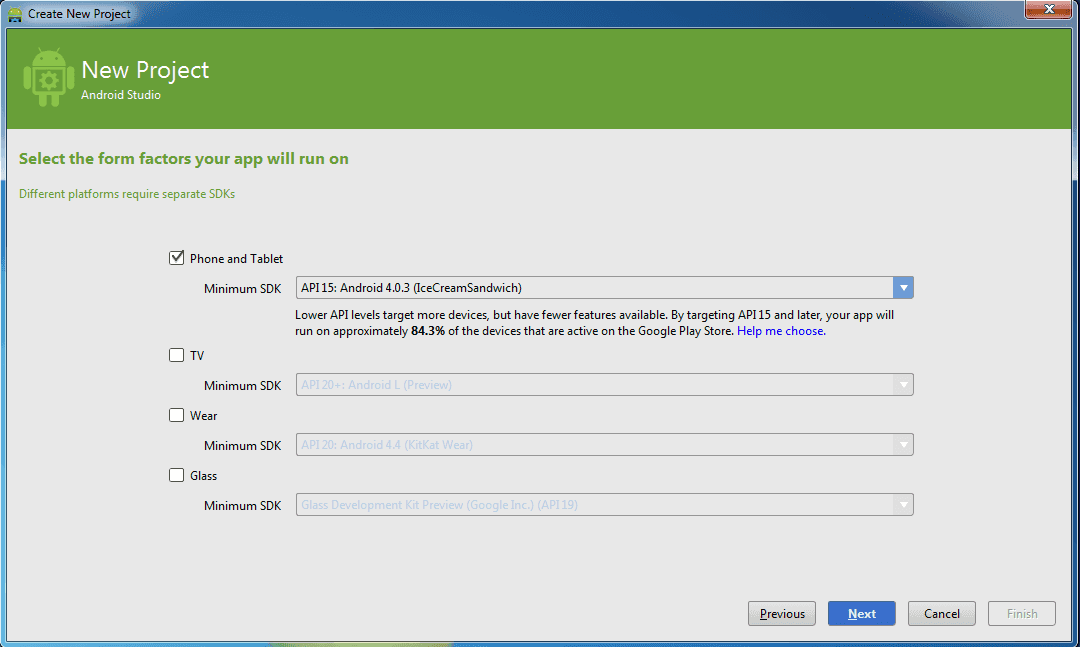Uncheck the Phone and Tablet checkbox
The width and height of the screenshot is (1080, 647).
click(x=176, y=258)
